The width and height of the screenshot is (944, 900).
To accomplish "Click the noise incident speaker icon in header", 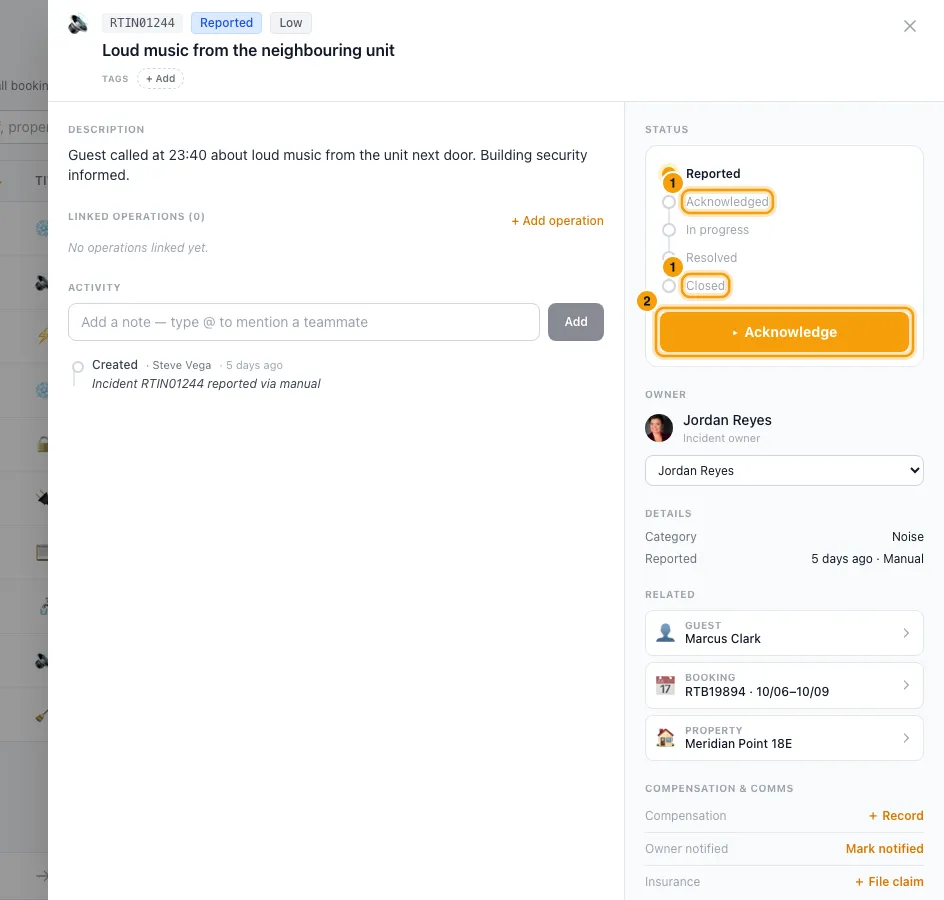I will tap(78, 24).
